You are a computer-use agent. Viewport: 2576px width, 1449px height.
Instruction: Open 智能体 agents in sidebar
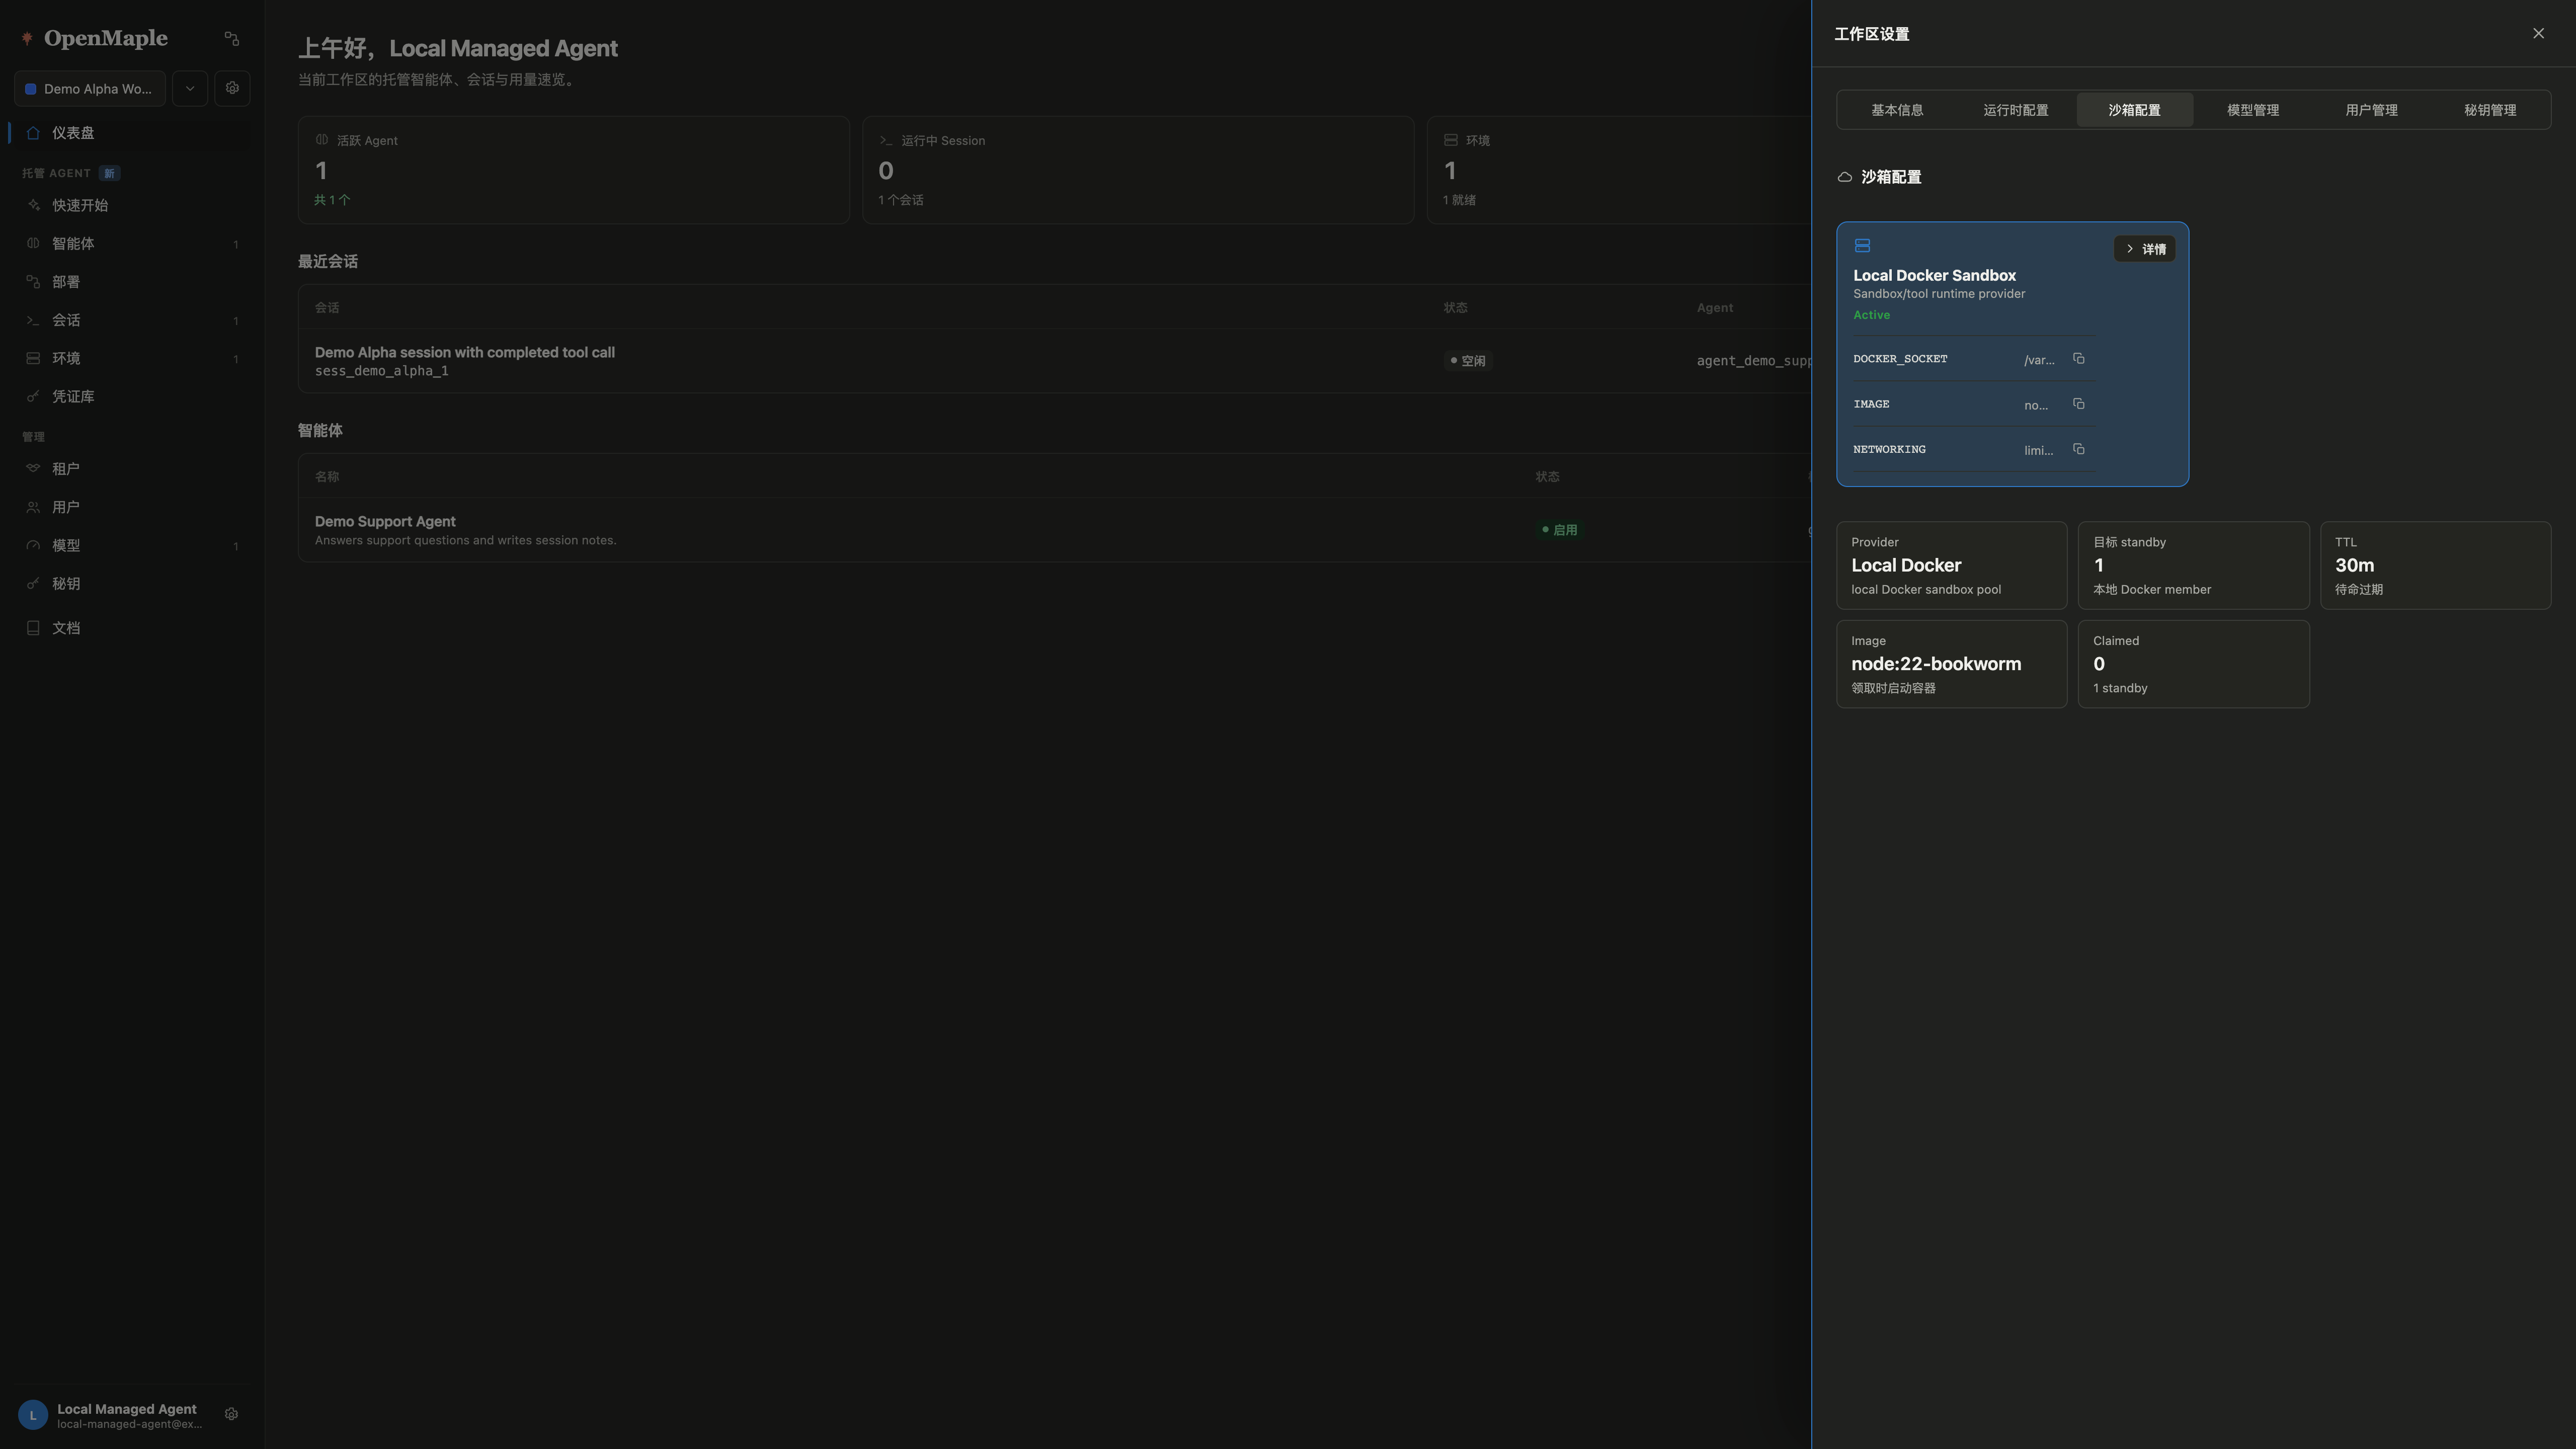[130, 243]
